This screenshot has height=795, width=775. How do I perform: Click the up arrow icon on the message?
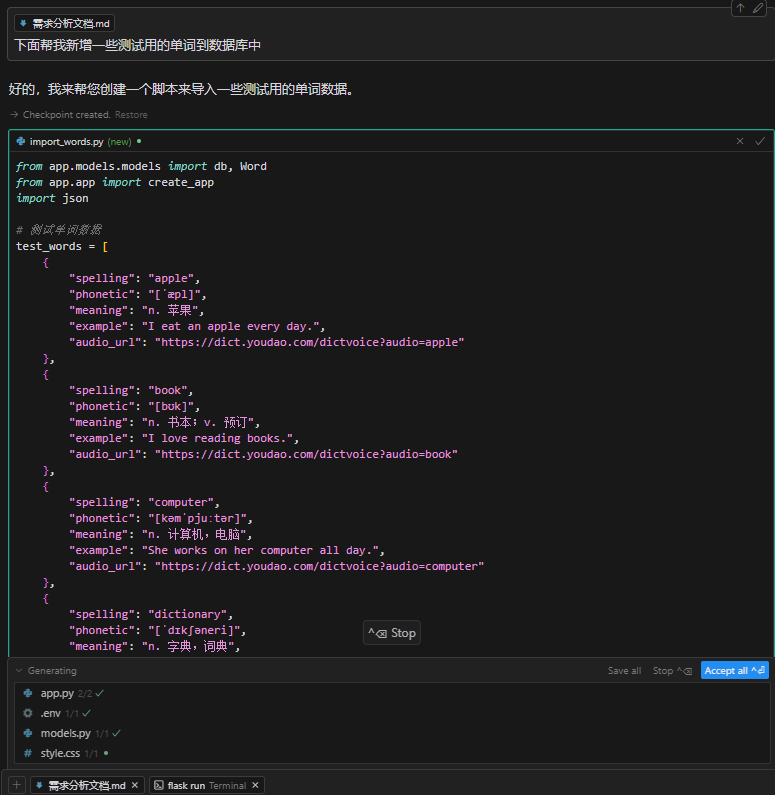[741, 8]
